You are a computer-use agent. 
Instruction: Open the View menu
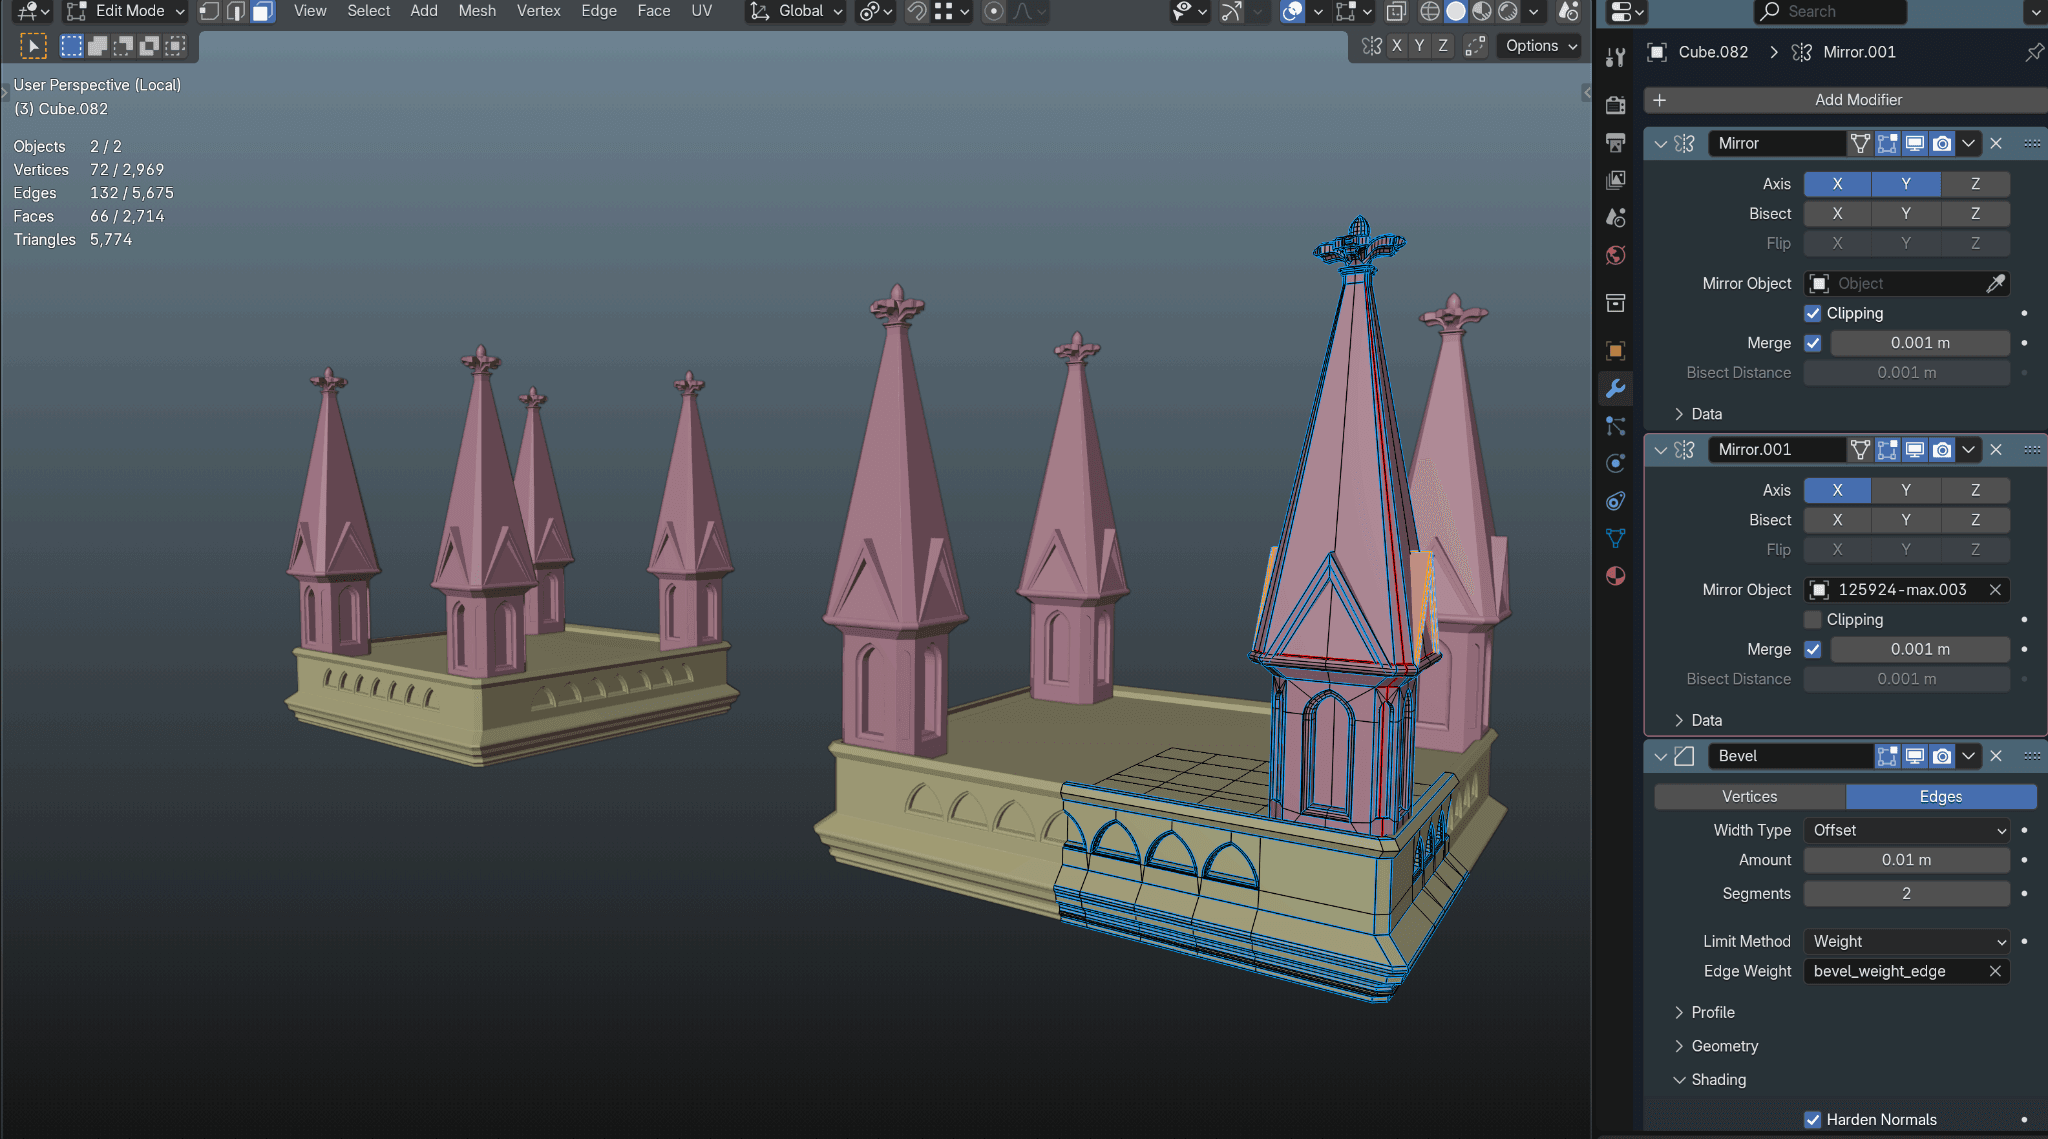click(x=310, y=11)
